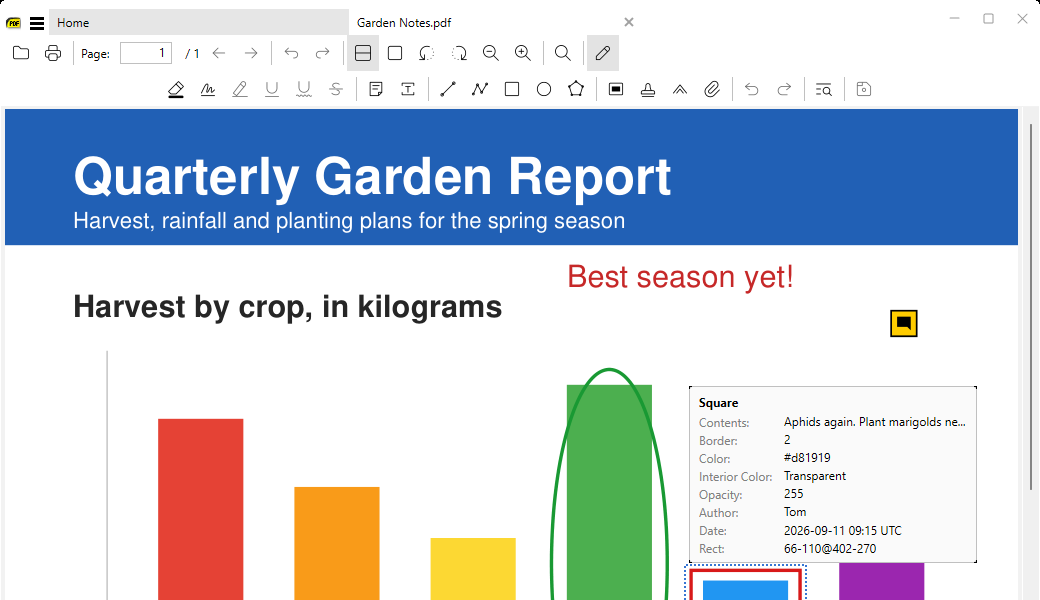Choose the polyline drawing tool
The height and width of the screenshot is (600, 1040).
480,90
